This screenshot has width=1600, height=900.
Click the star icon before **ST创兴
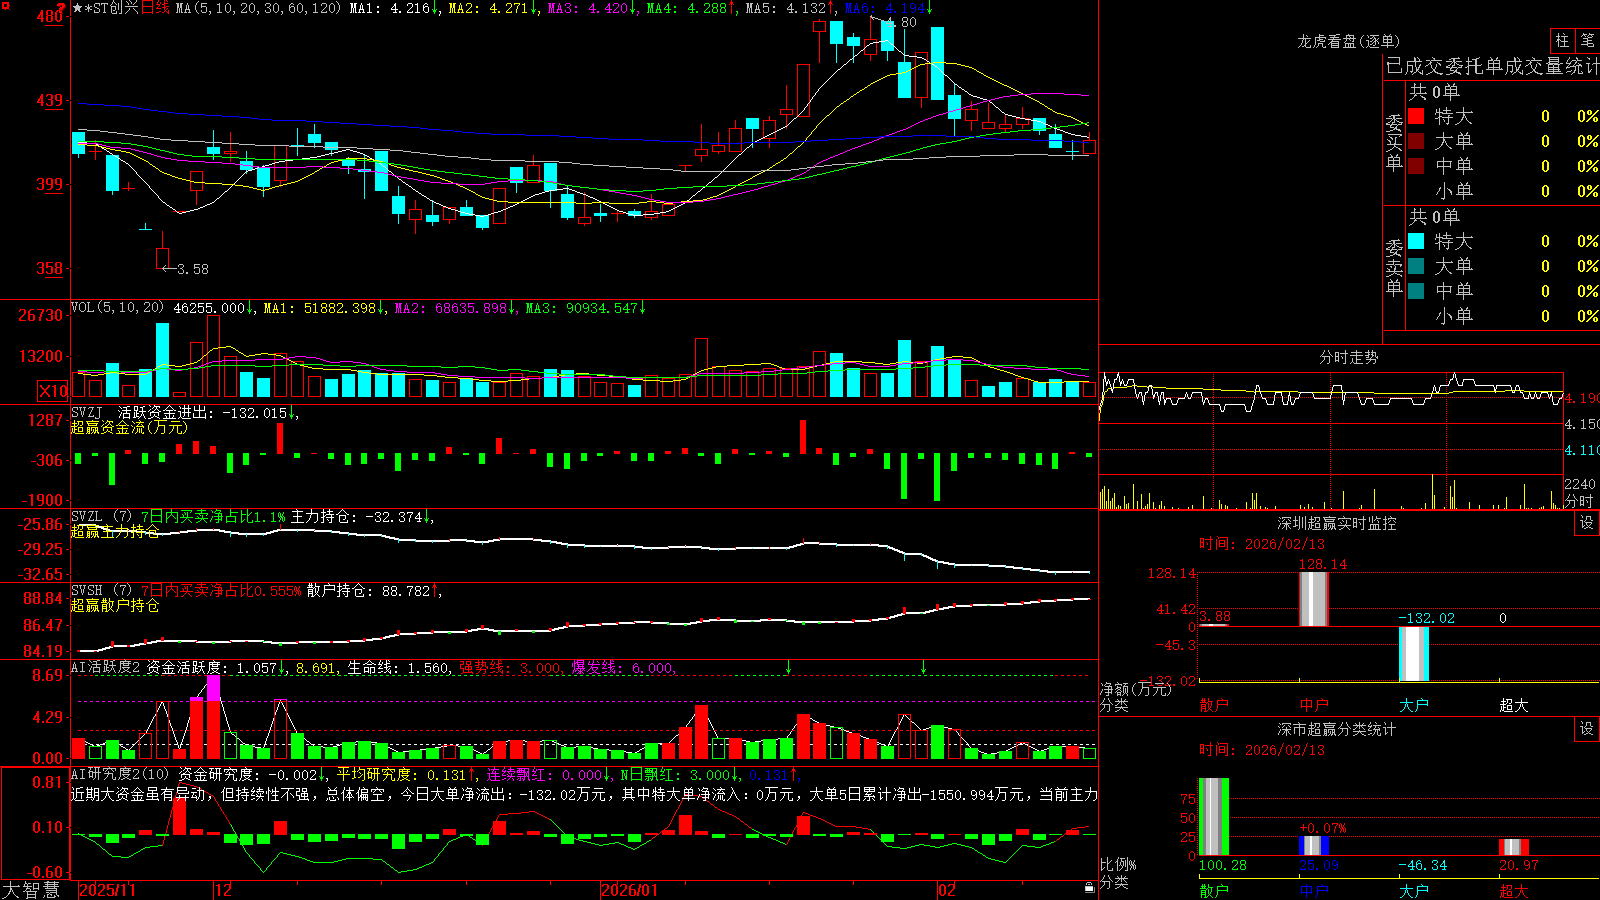pos(78,8)
